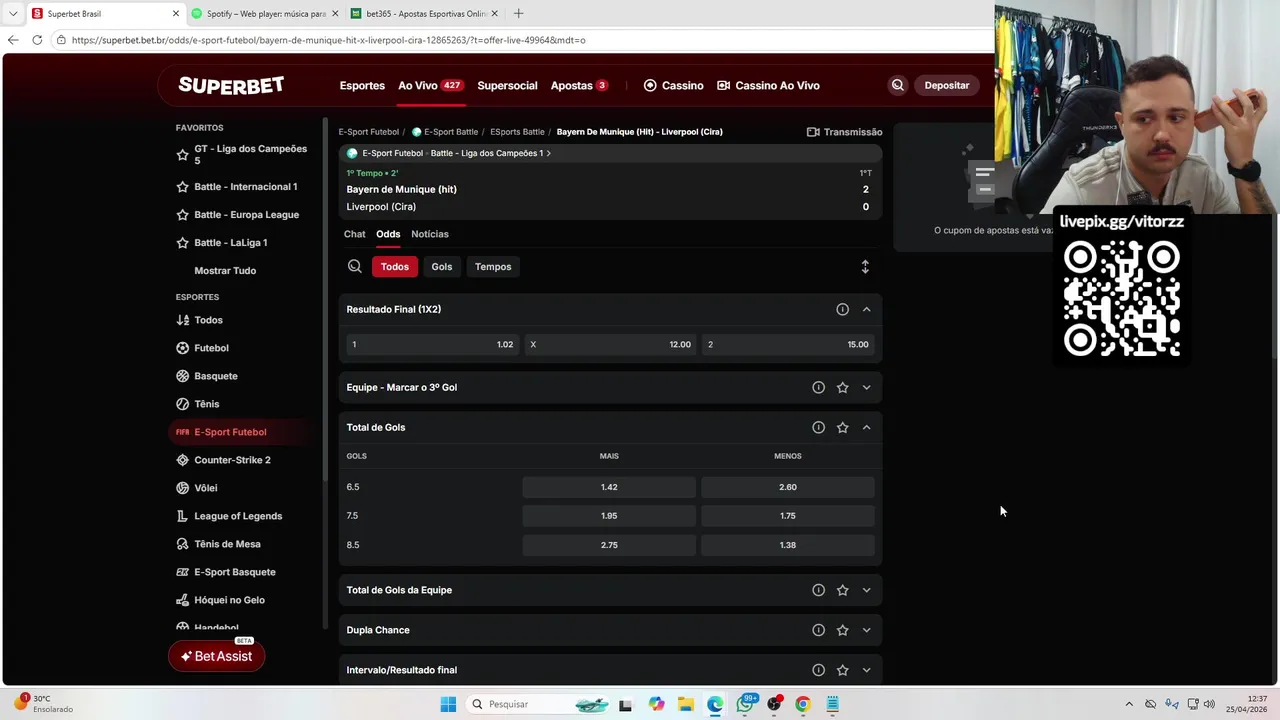This screenshot has height=720, width=1280.
Task: Select E-Sport Basquete in sidebar
Action: pyautogui.click(x=234, y=572)
